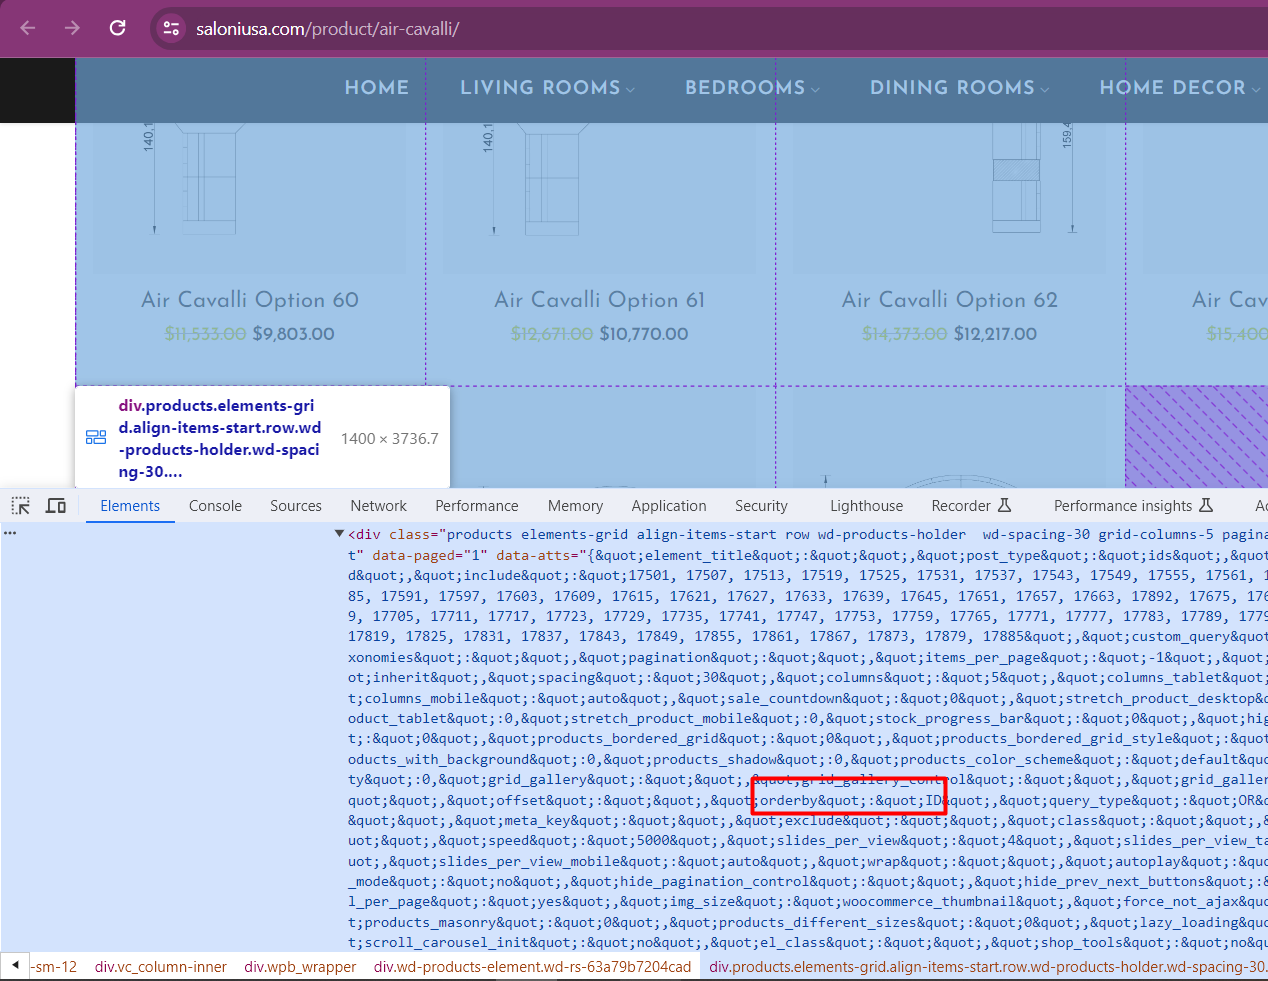Click the struck-through $11,533.00 price
The image size is (1268, 981).
click(205, 334)
